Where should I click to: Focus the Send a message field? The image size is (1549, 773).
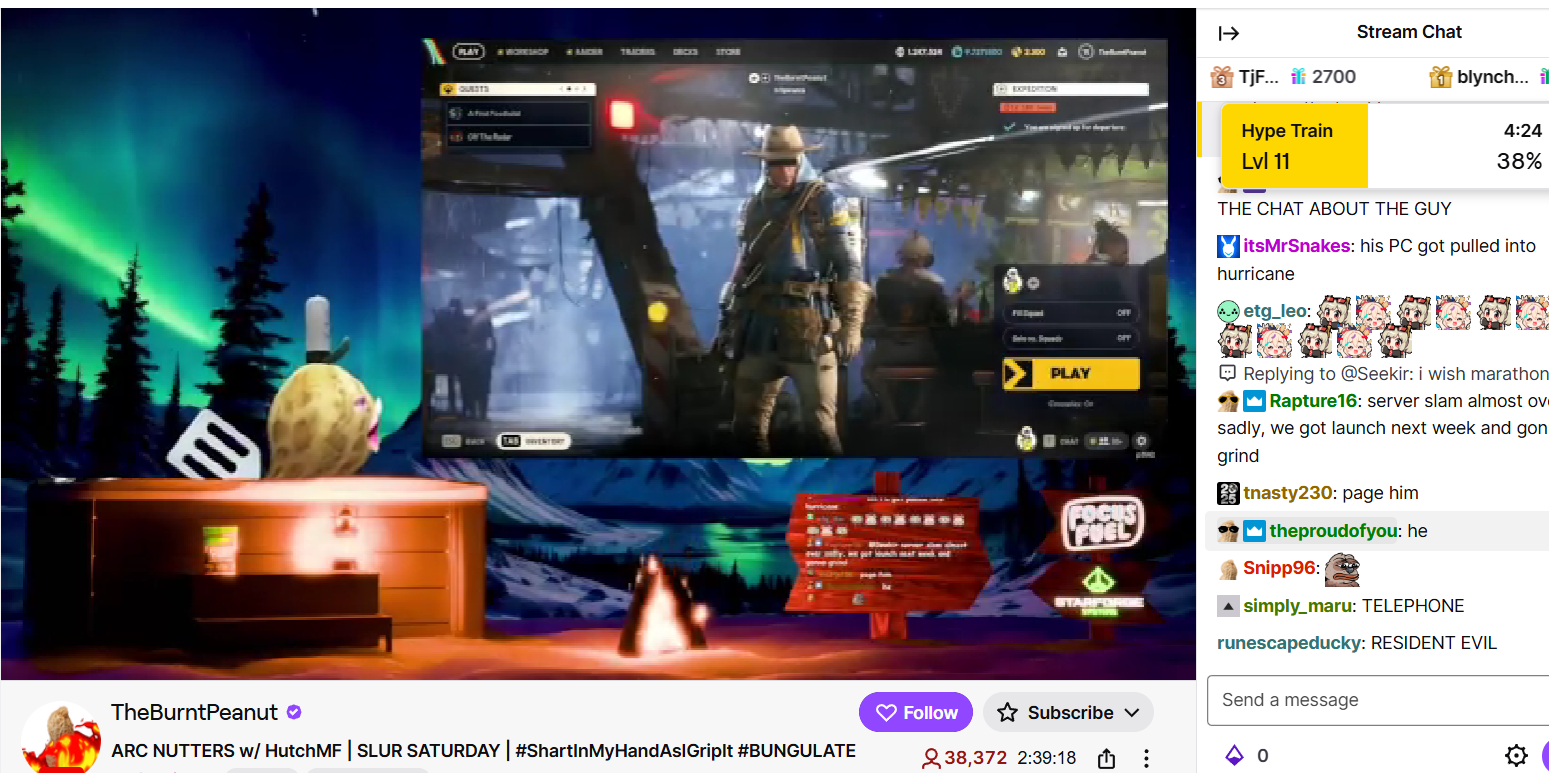1378,700
